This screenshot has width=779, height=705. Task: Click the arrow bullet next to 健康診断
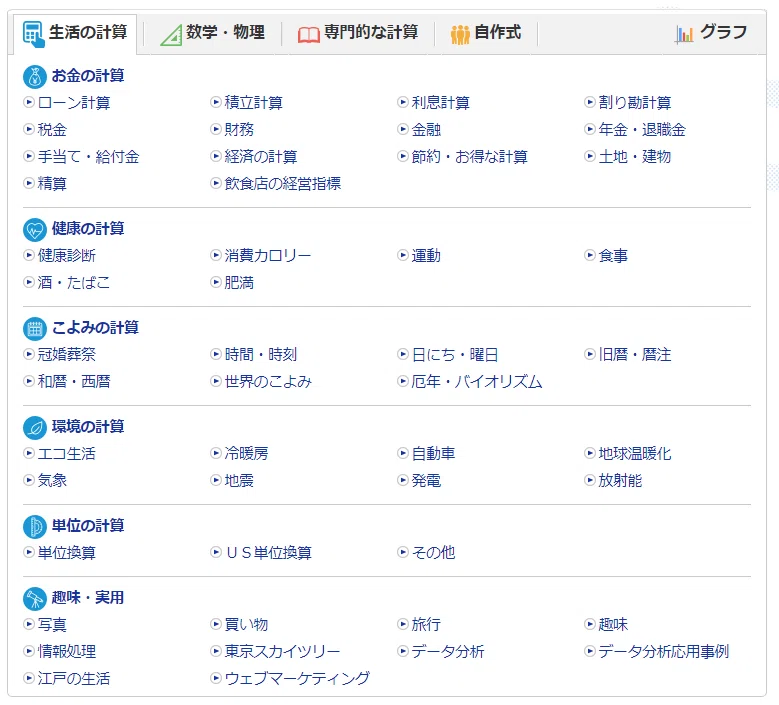(29, 255)
